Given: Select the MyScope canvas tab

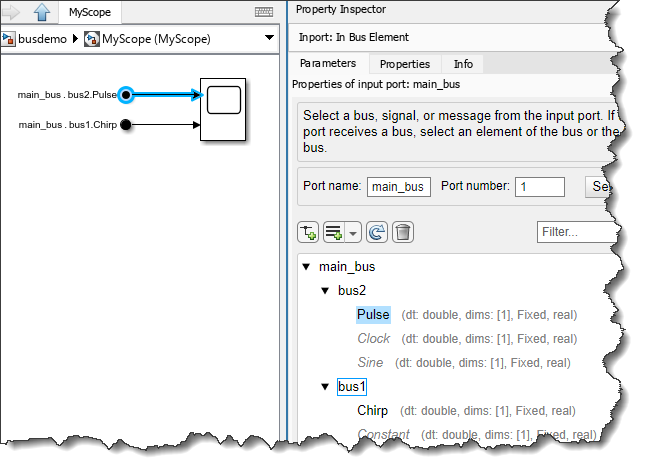Looking at the screenshot, I should click(x=89, y=13).
